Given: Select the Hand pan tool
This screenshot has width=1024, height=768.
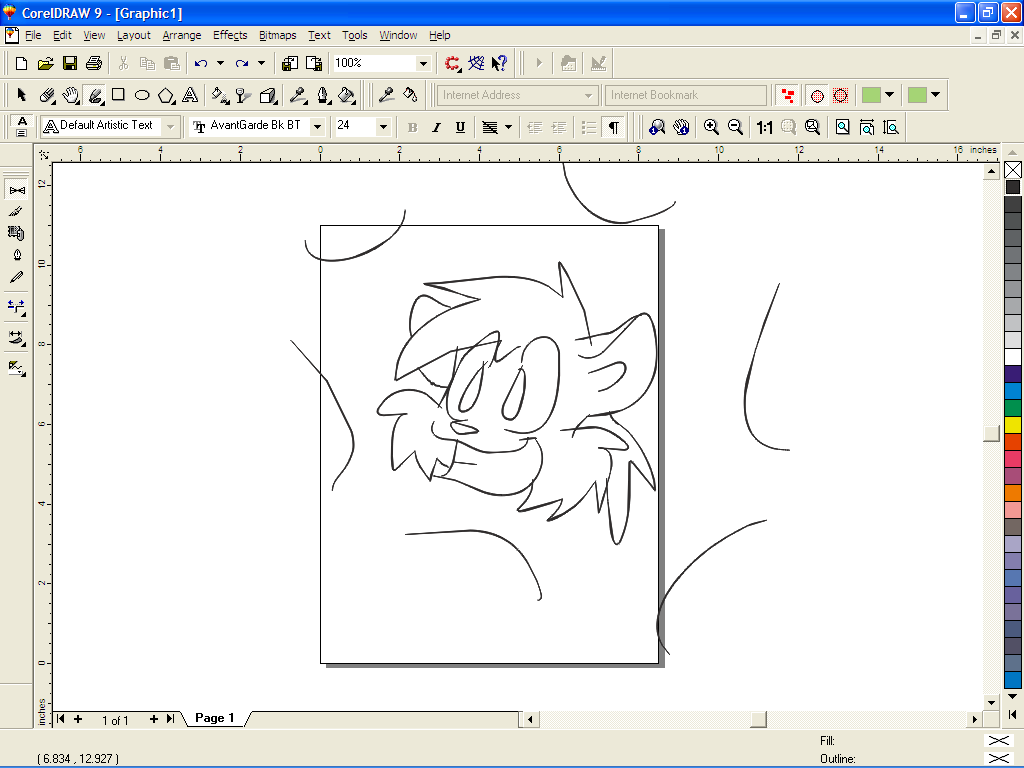Looking at the screenshot, I should point(71,95).
